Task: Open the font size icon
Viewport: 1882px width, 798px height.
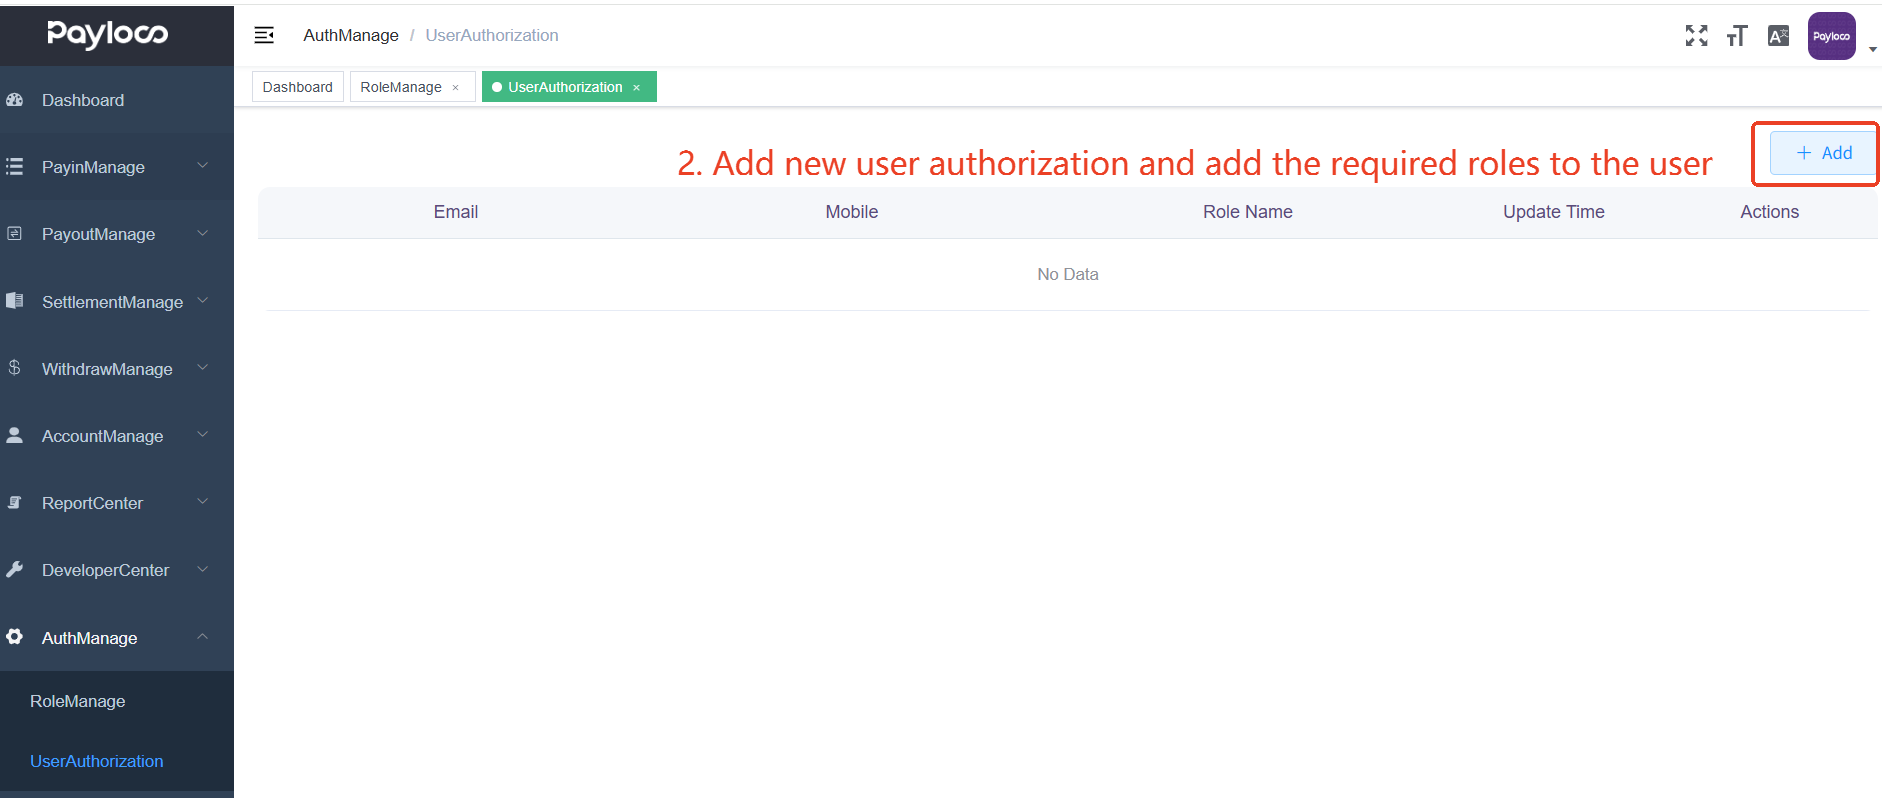Action: tap(1737, 36)
